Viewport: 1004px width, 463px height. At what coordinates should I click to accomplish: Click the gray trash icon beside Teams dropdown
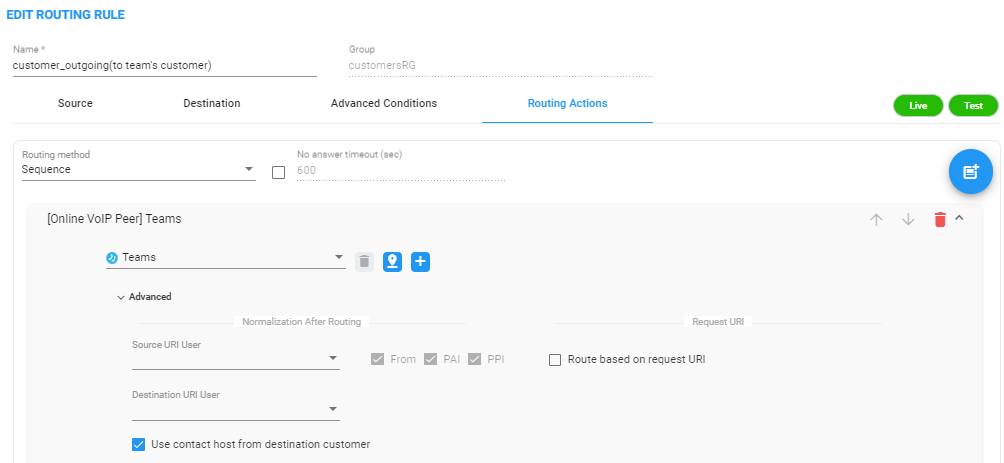click(x=364, y=261)
